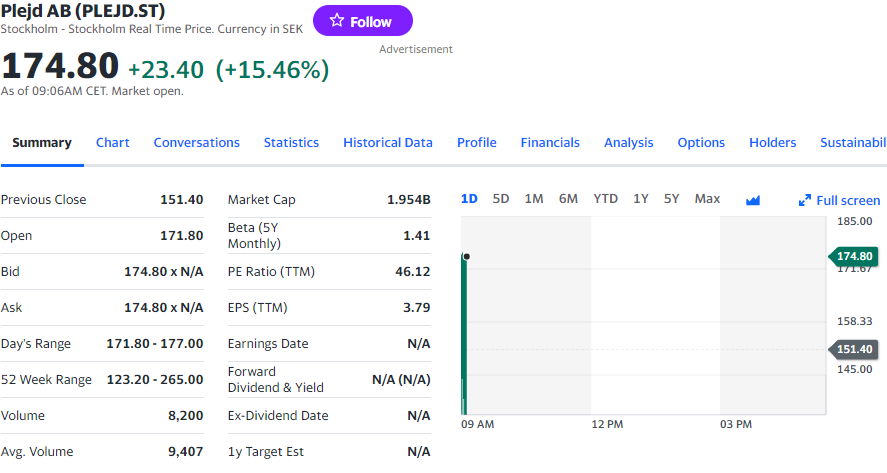Click the large 174.80 current price
This screenshot has height=473, width=887.
pos(60,66)
